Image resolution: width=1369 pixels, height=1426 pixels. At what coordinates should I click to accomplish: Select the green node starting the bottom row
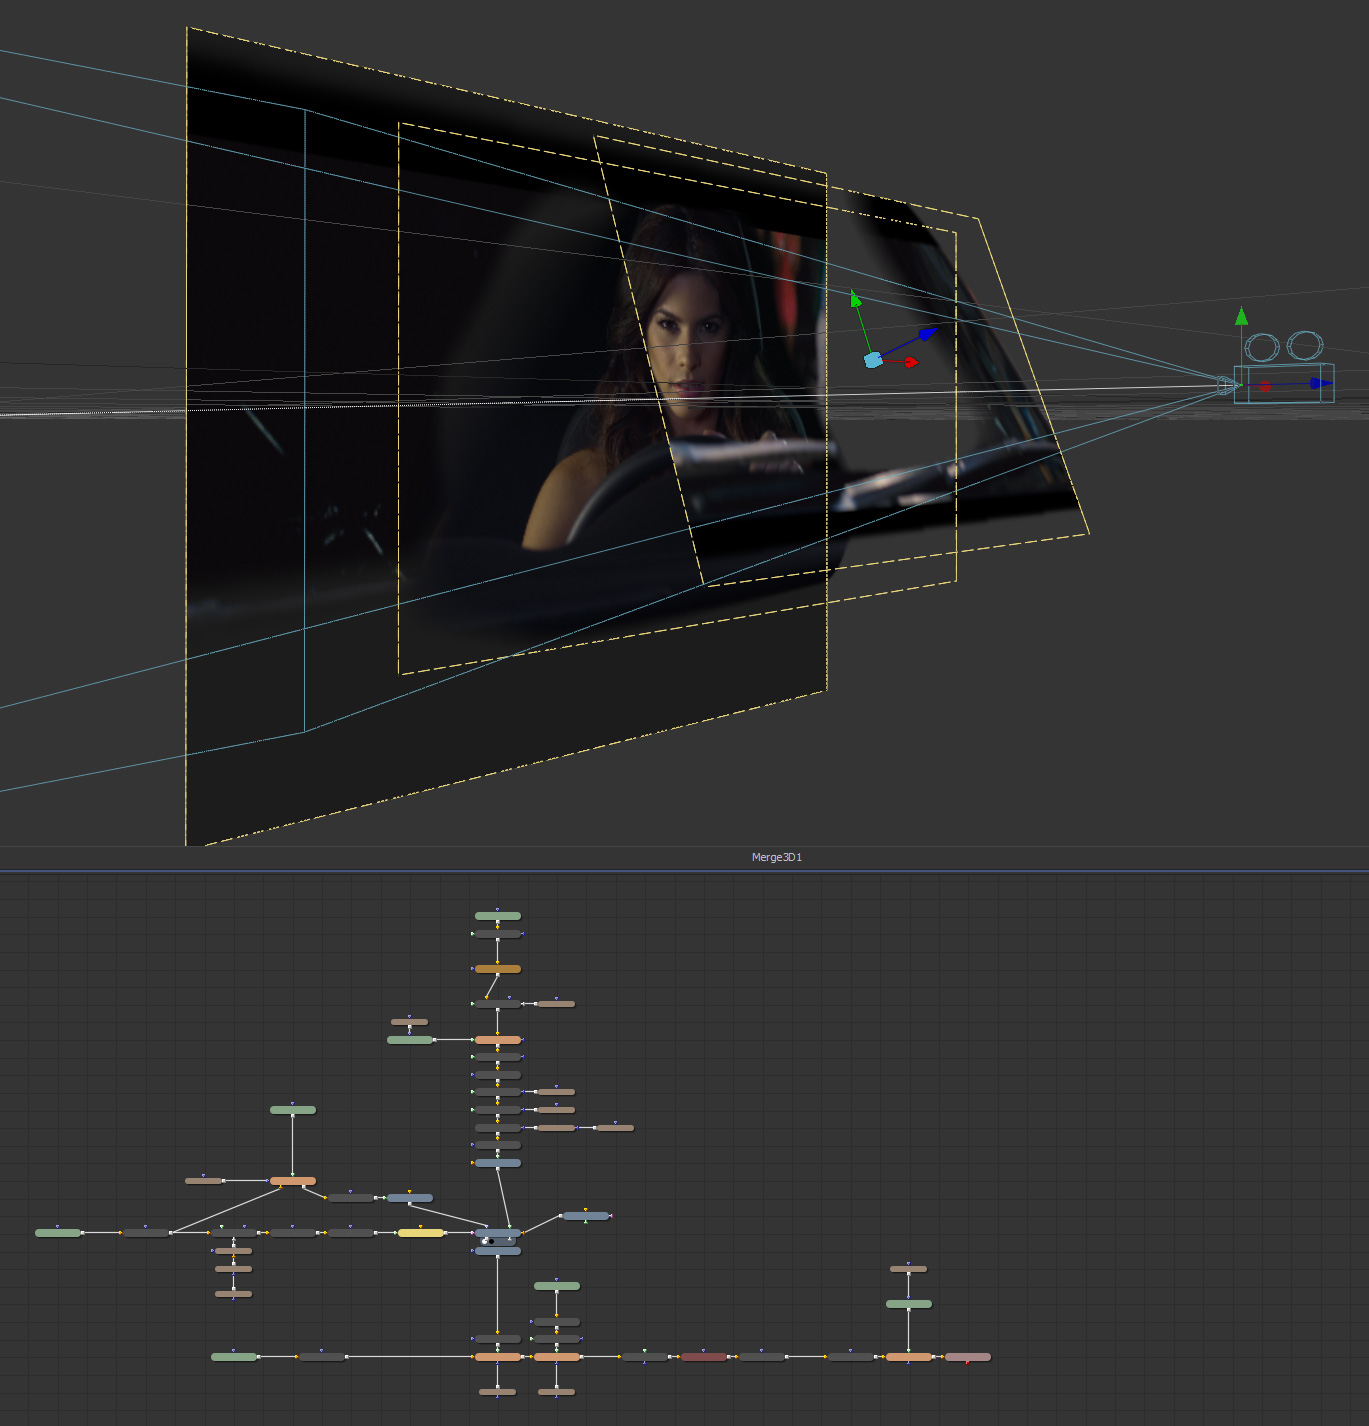(234, 1357)
